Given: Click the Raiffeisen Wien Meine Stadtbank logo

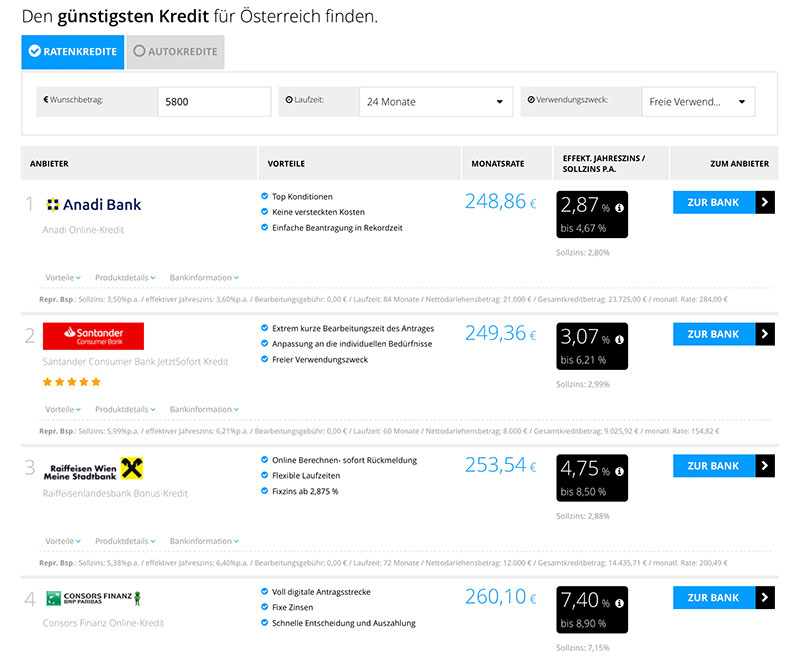Looking at the screenshot, I should [93, 468].
